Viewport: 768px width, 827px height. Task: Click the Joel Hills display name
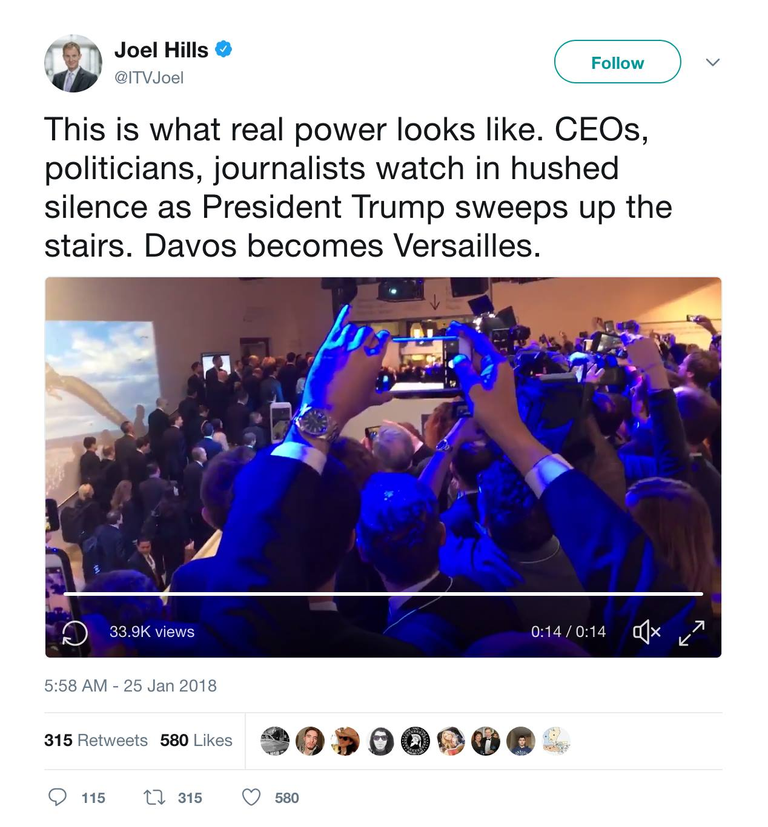[161, 50]
